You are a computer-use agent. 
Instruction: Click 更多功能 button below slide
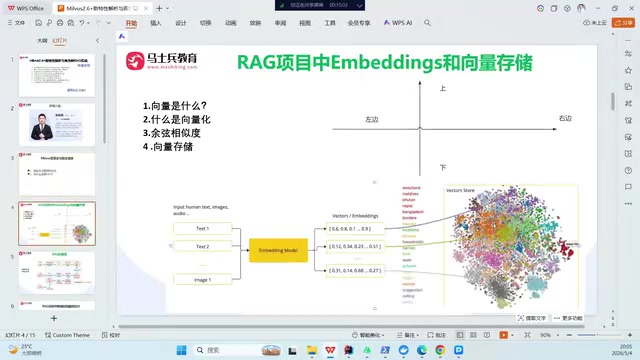(568, 318)
